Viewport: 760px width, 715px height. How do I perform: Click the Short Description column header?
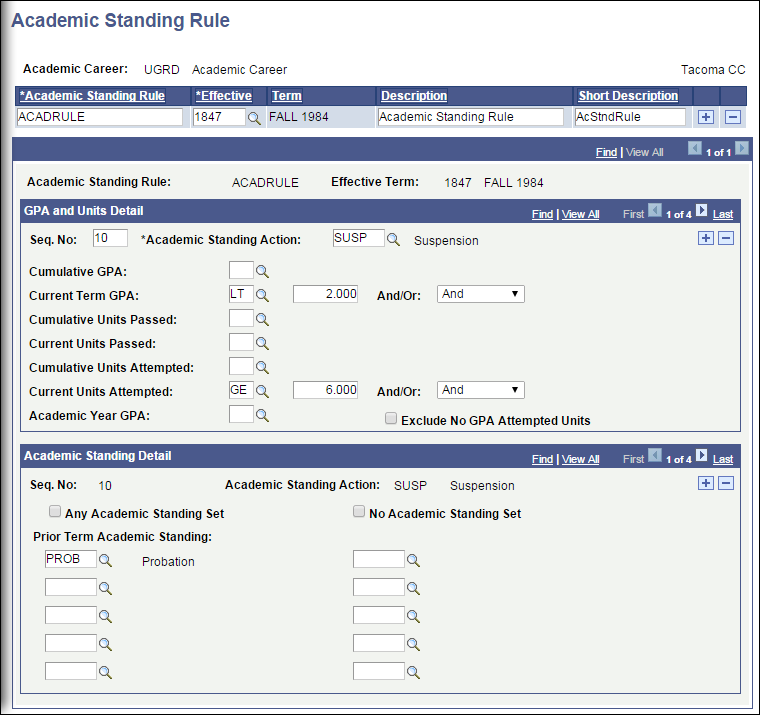point(628,95)
